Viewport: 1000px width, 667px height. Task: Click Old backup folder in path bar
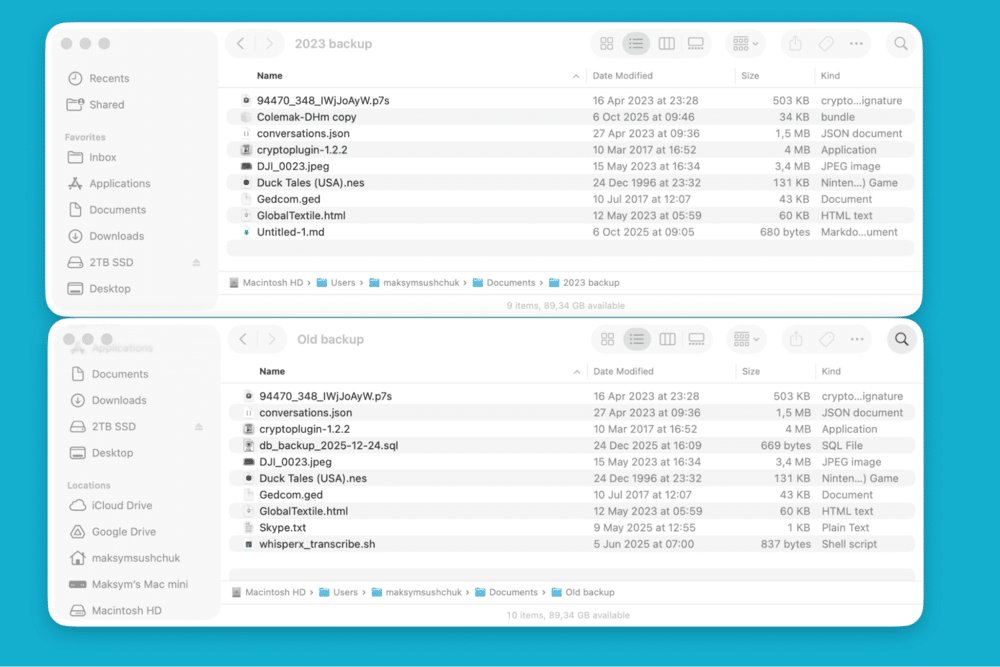583,592
